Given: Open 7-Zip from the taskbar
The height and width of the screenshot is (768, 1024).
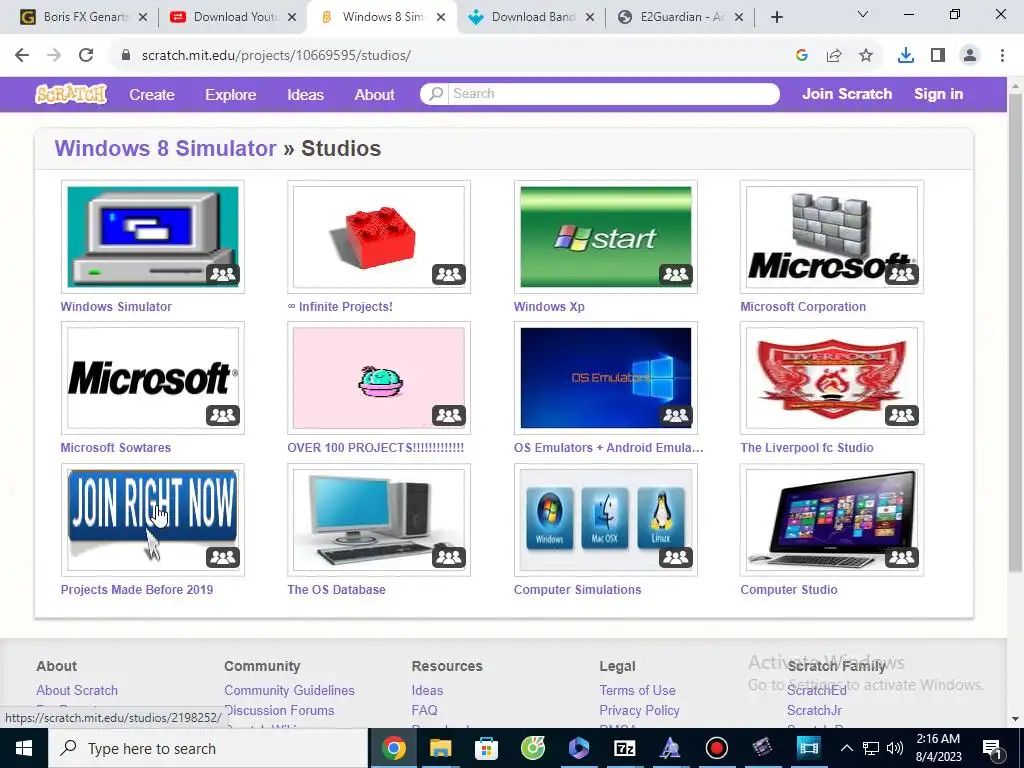Looking at the screenshot, I should coord(624,748).
